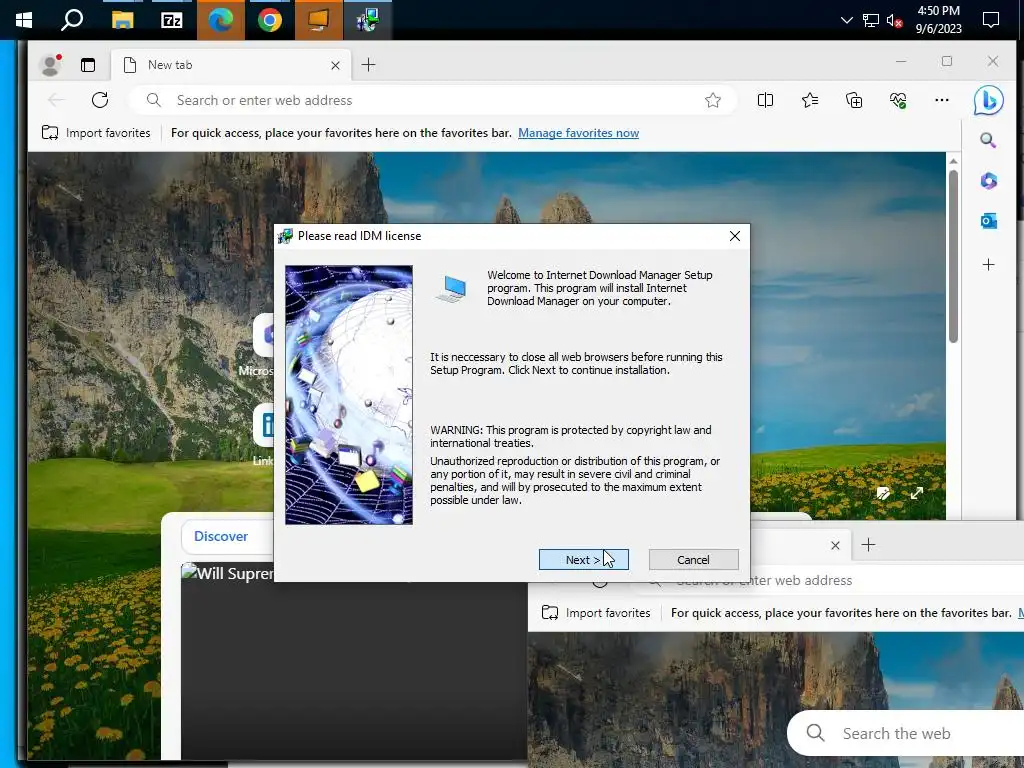Click the Edge page vertical scrollbar
The image size is (1024, 768).
[953, 256]
